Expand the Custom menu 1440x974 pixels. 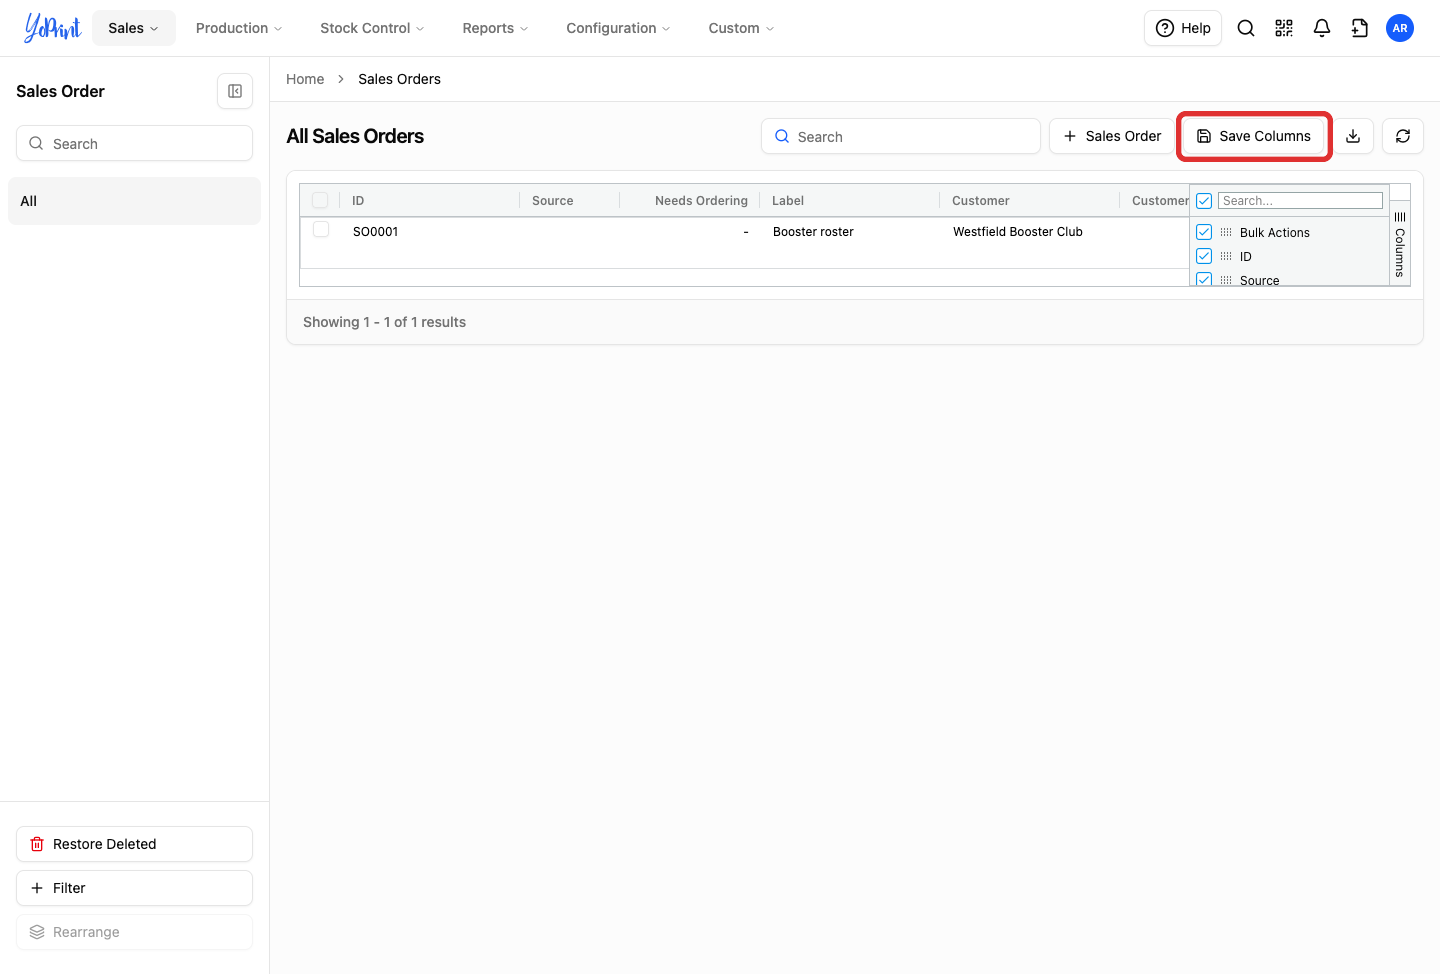click(741, 28)
